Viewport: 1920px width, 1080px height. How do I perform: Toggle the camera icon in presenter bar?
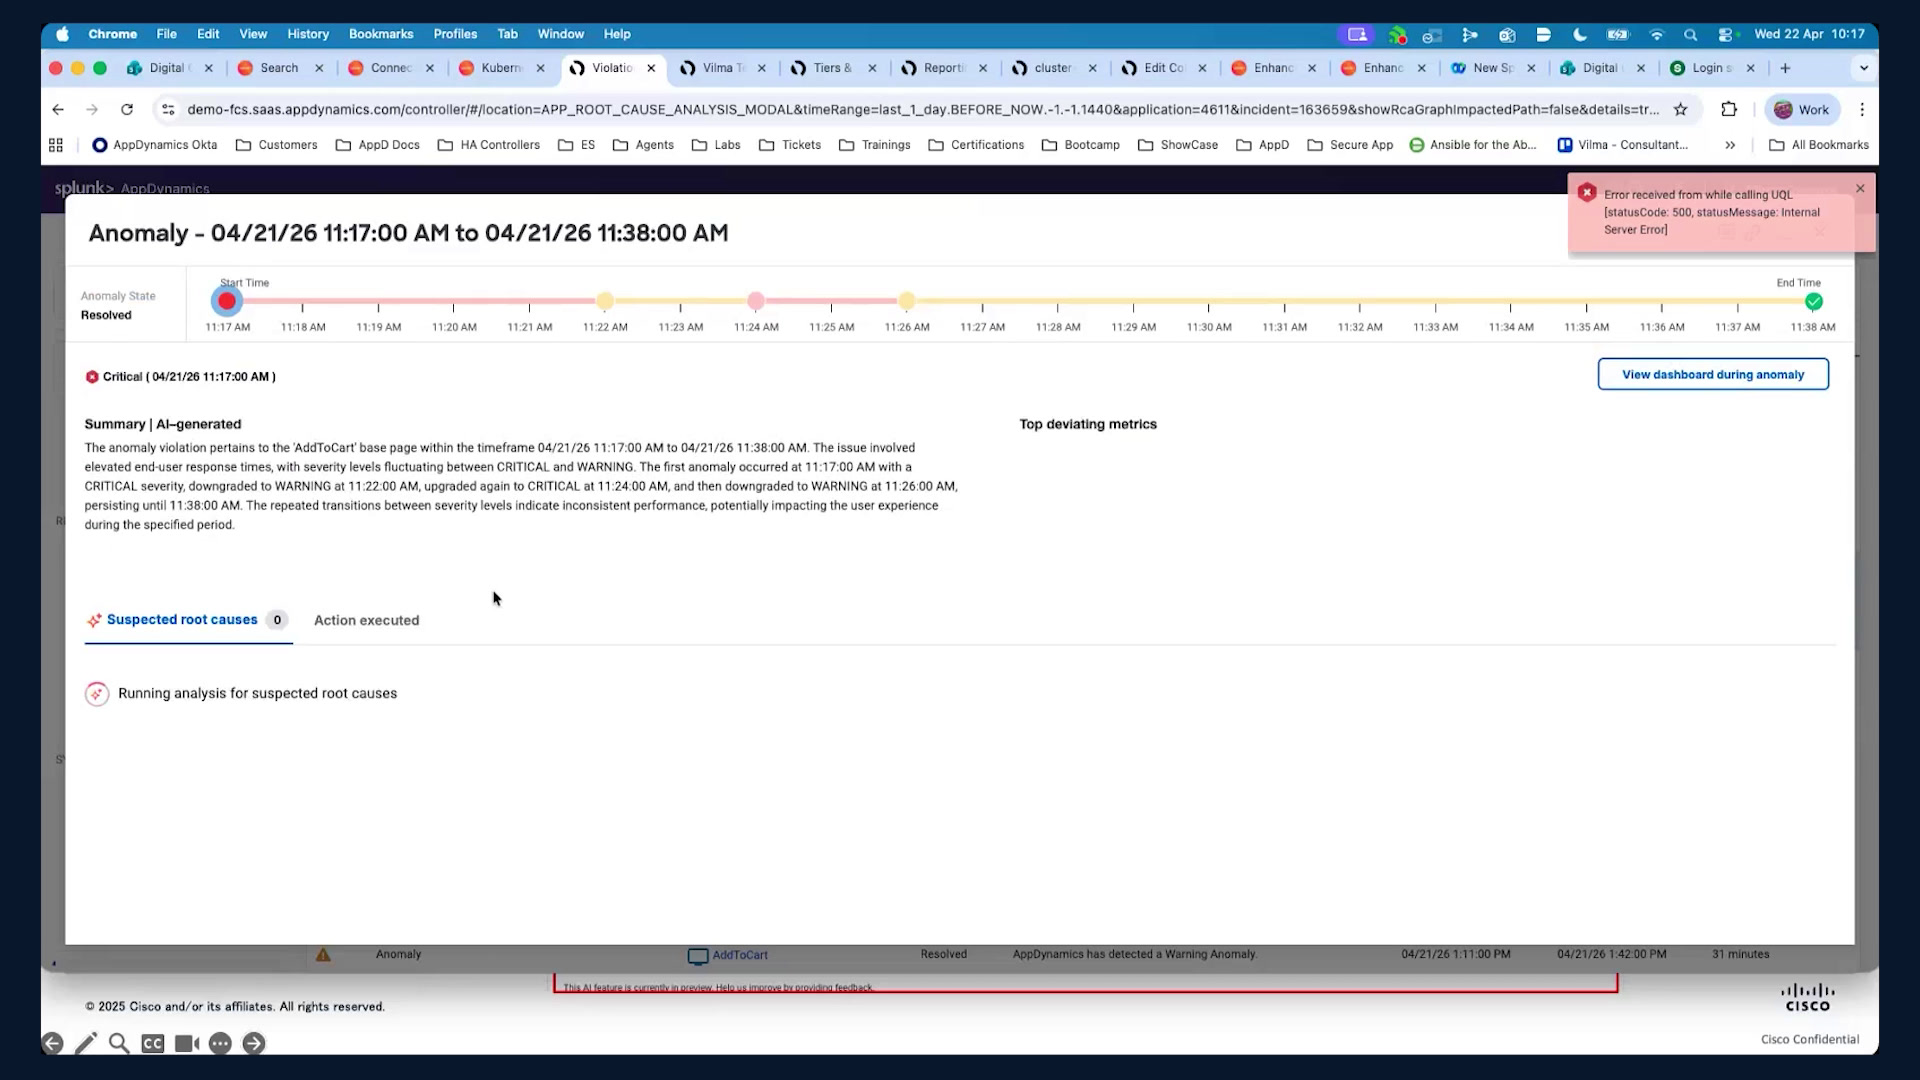click(x=187, y=1043)
